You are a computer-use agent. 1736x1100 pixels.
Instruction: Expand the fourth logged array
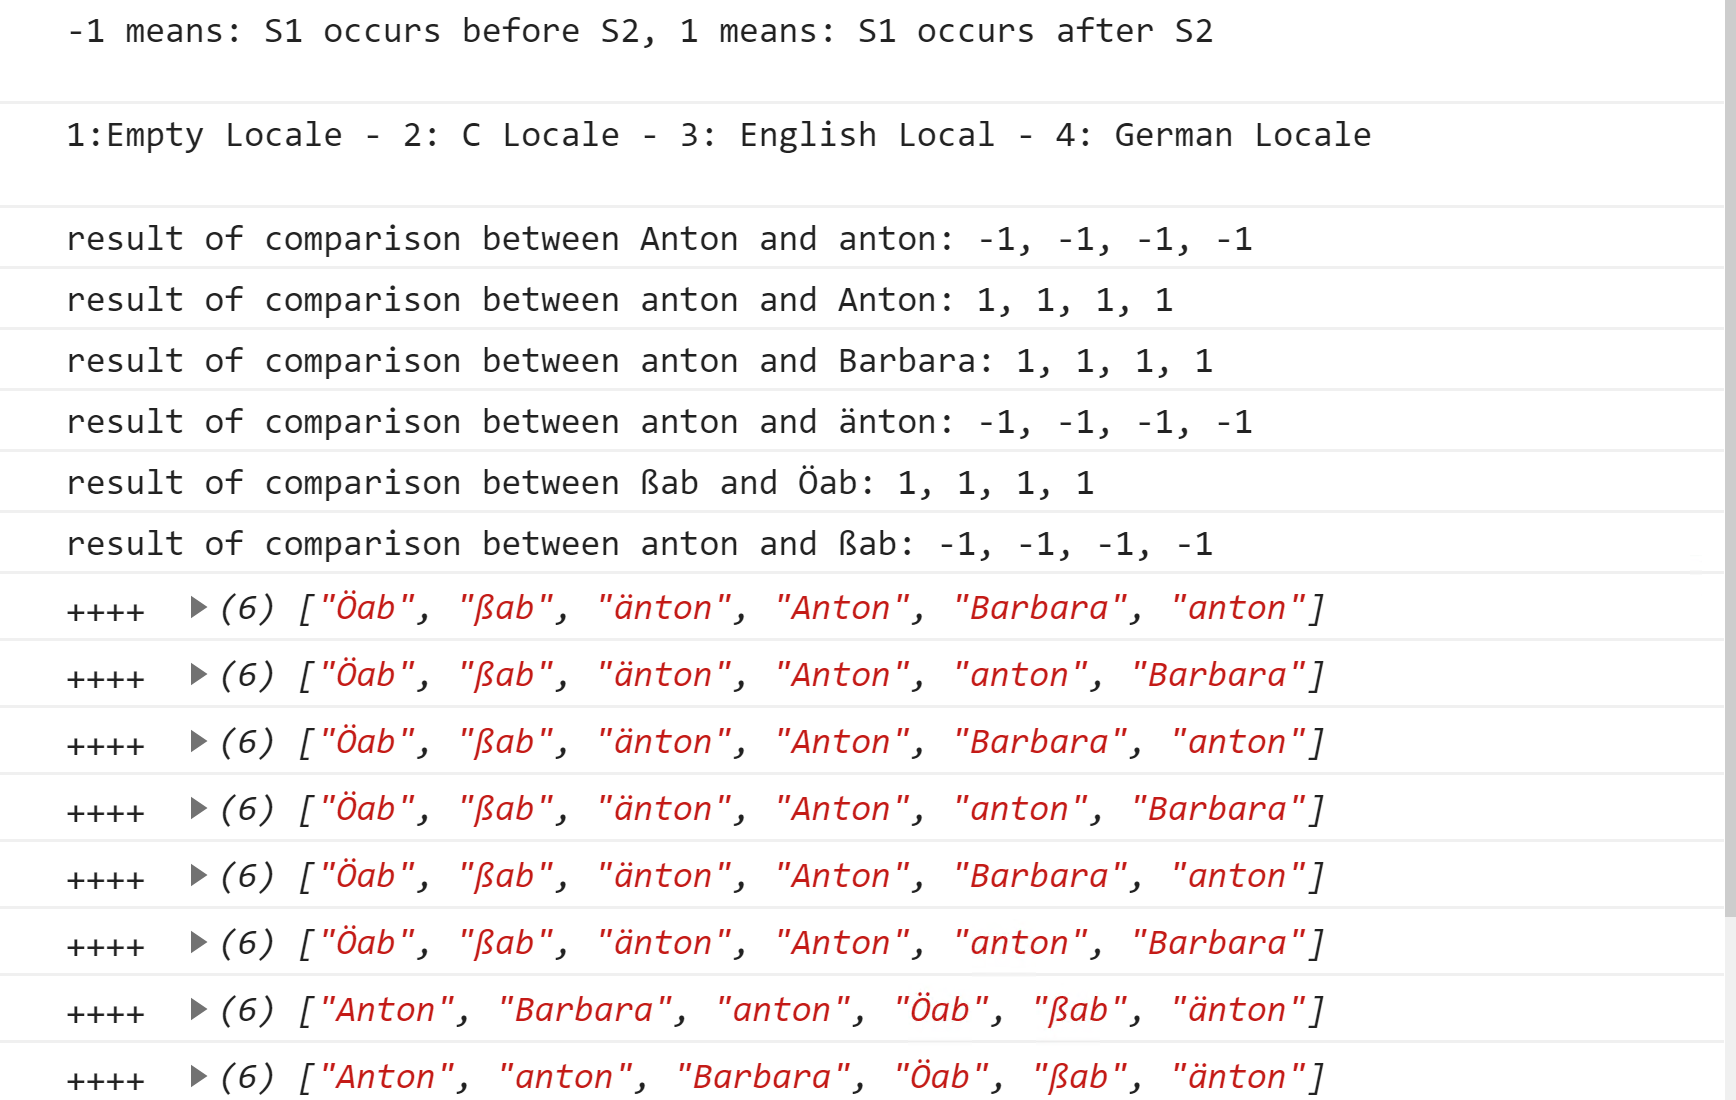(198, 808)
